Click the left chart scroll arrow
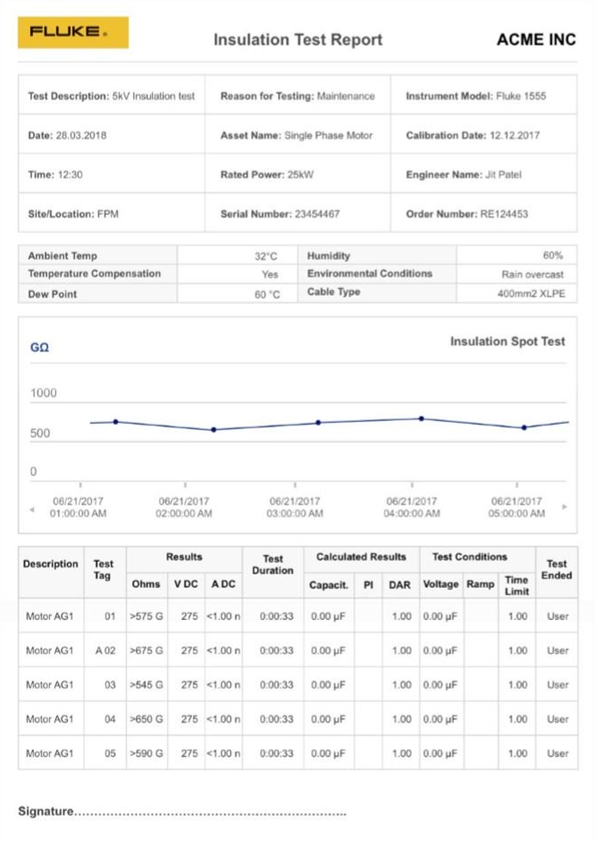 [32, 509]
